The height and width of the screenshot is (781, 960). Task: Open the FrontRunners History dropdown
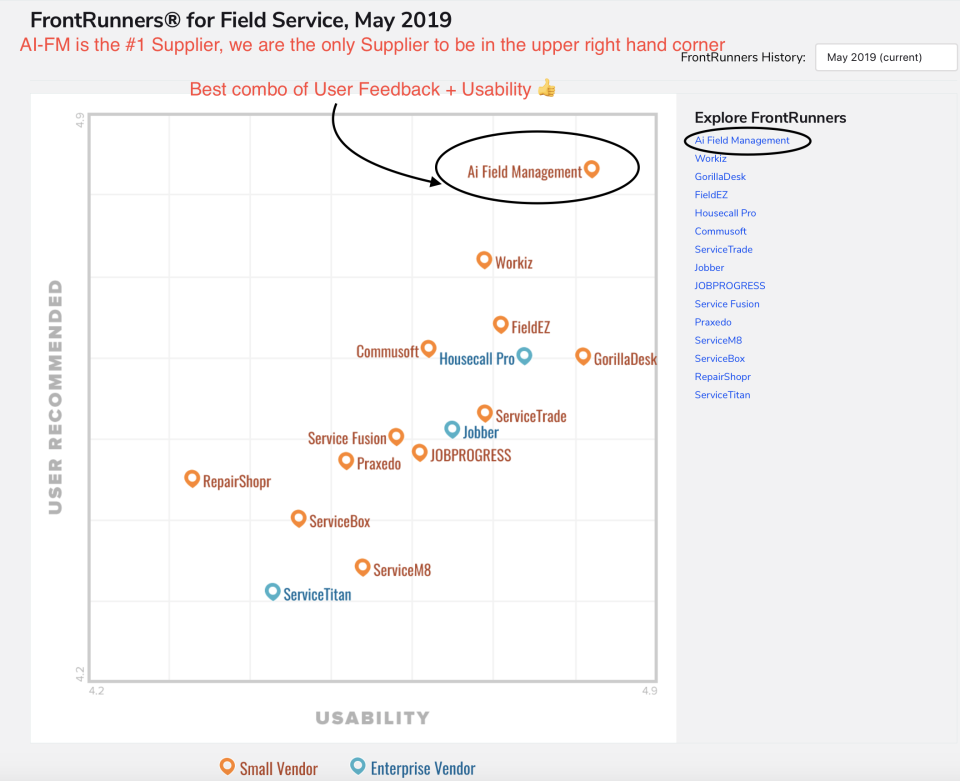coord(886,57)
